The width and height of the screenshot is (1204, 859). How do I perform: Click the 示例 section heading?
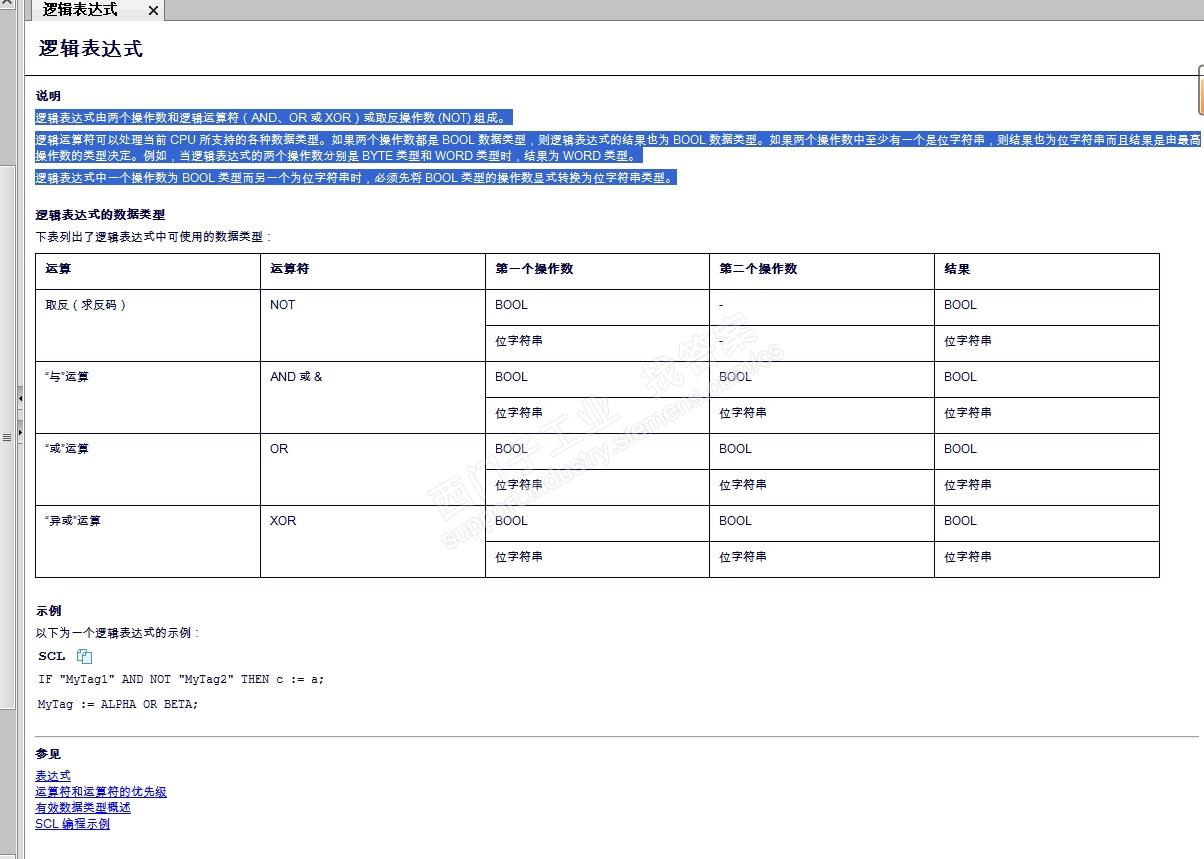tap(48, 611)
